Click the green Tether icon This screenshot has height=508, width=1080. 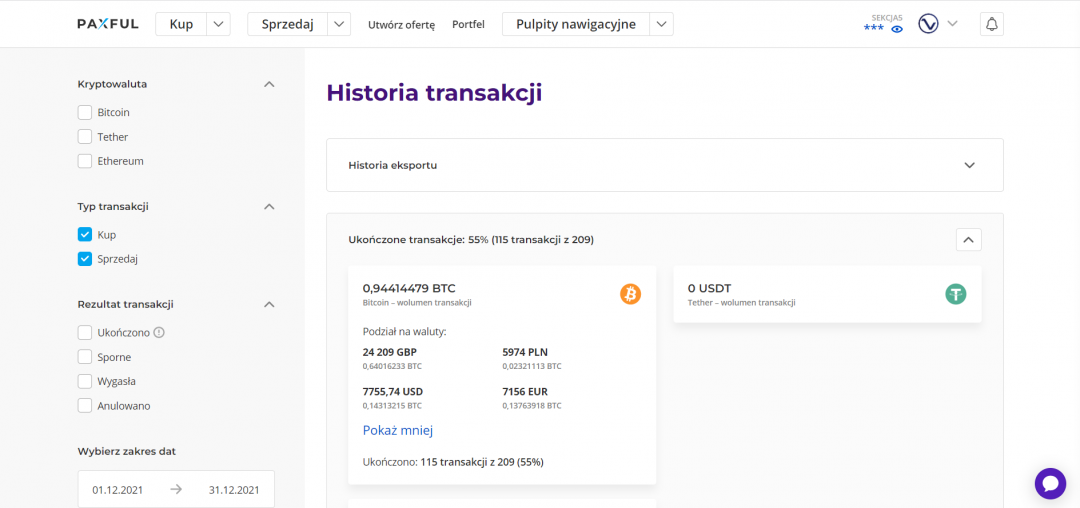[956, 293]
